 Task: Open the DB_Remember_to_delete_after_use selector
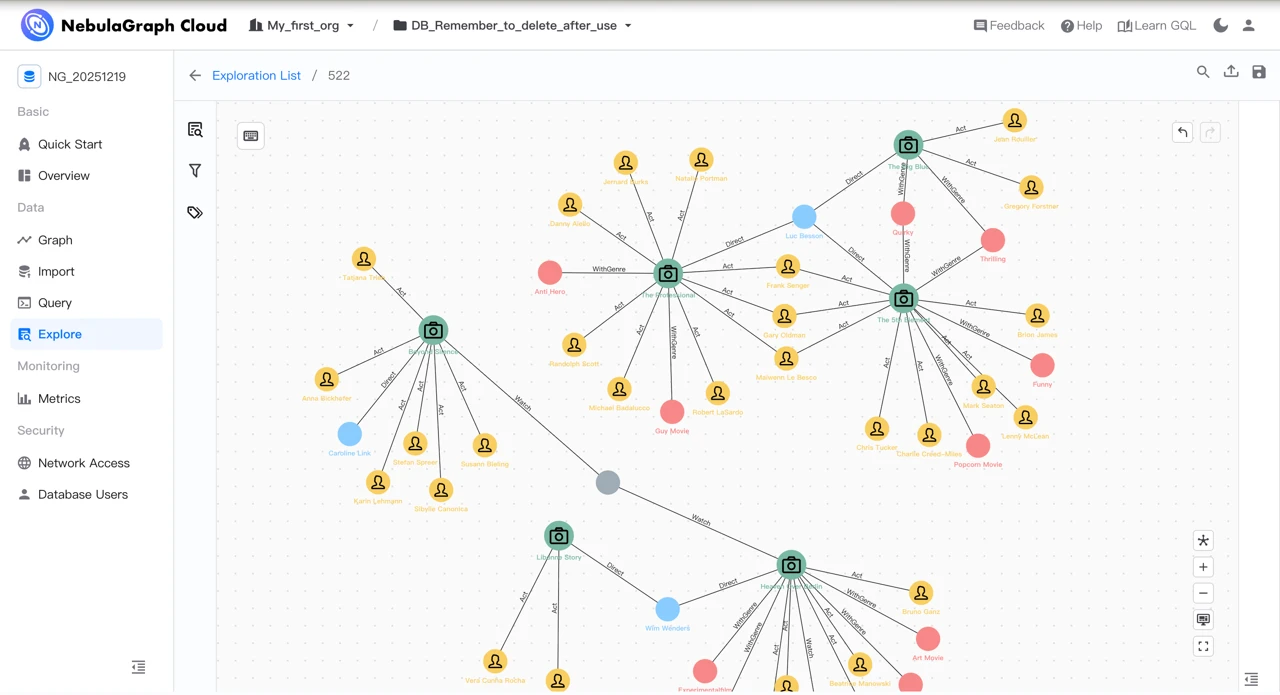coord(510,26)
